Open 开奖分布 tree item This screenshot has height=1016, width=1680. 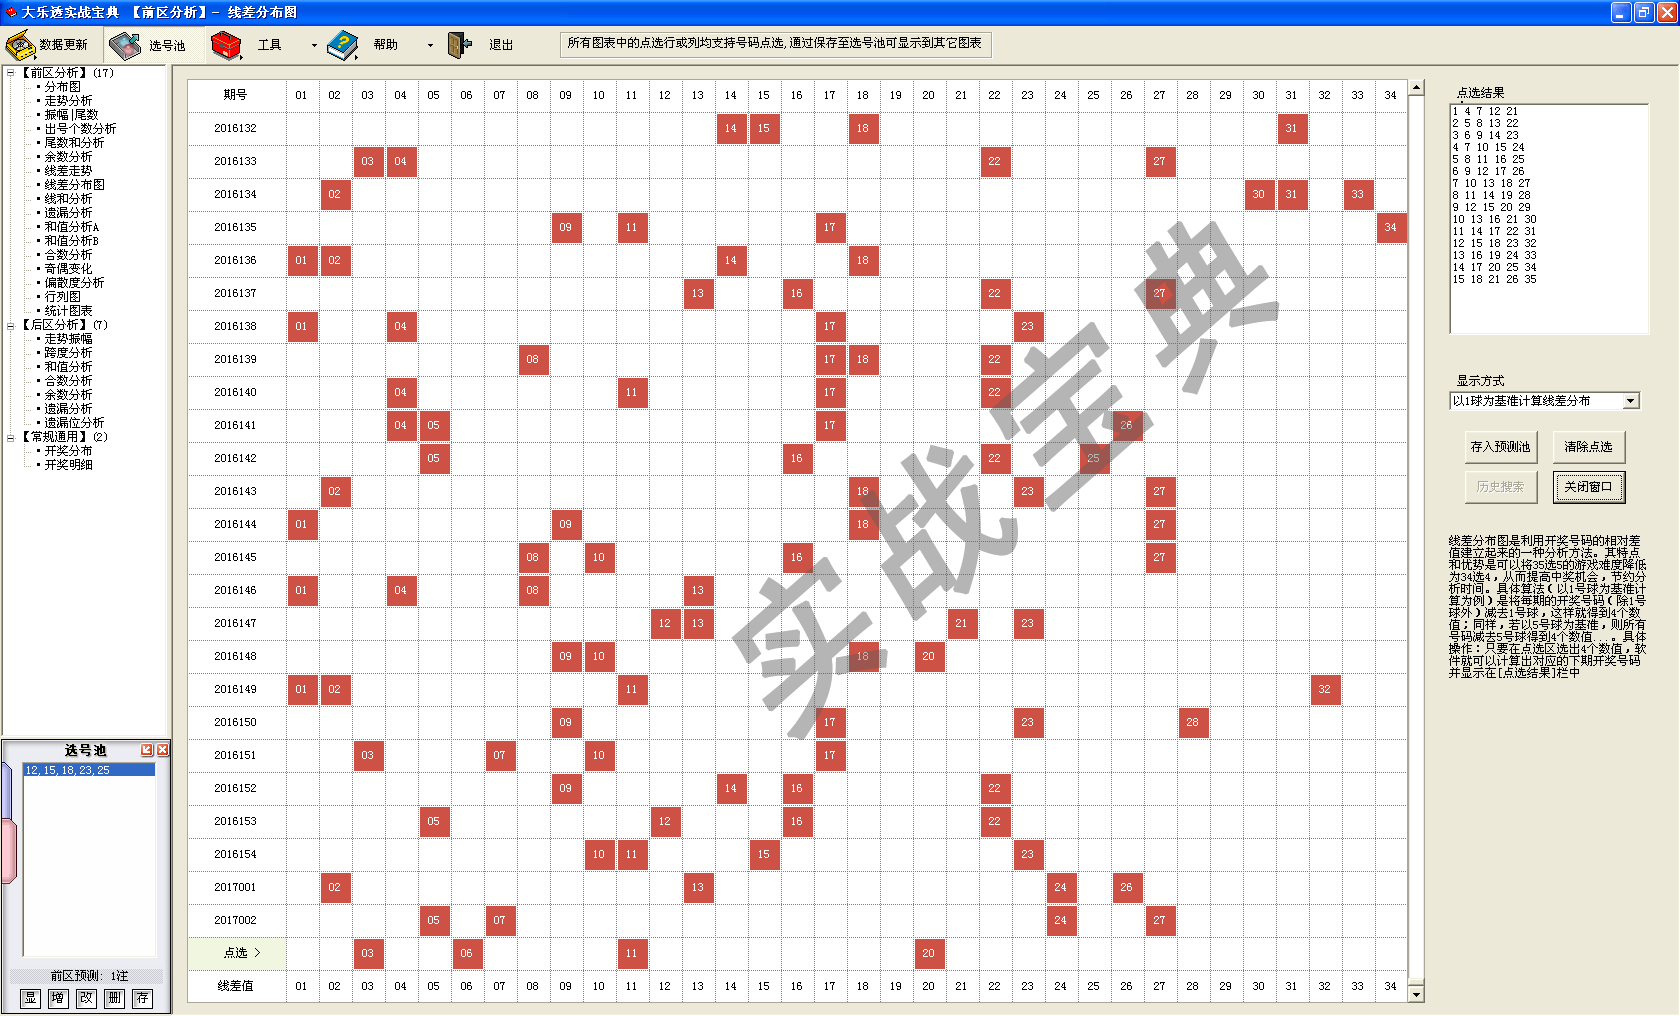click(x=68, y=451)
